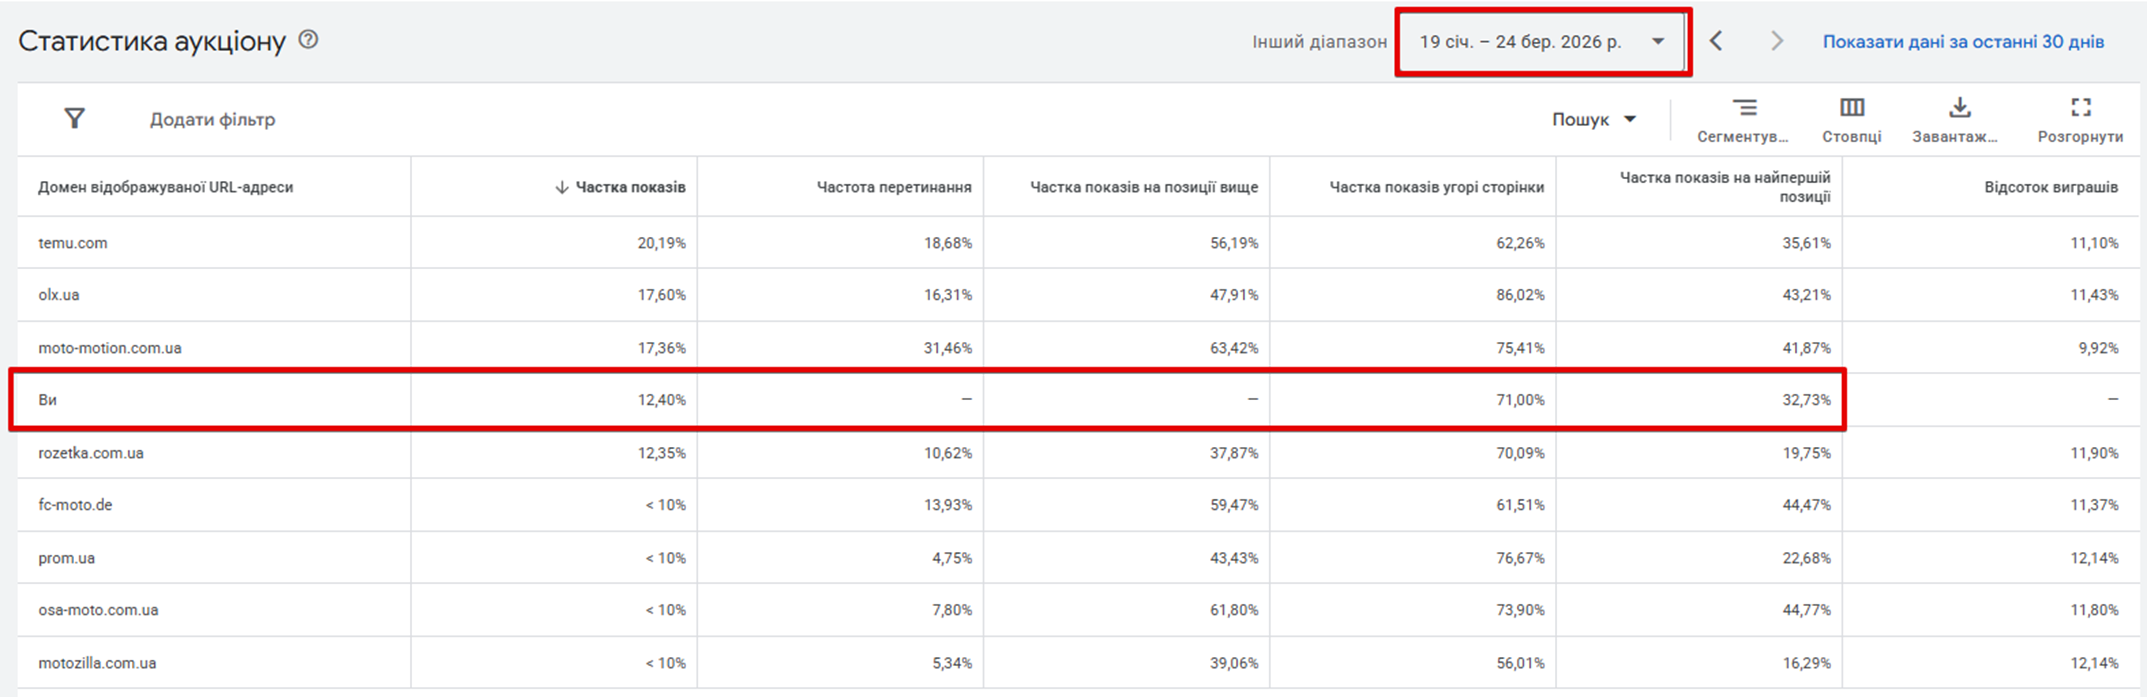Expand table with Розгорнути icon
Viewport: 2147px width, 697px height.
click(x=2080, y=119)
